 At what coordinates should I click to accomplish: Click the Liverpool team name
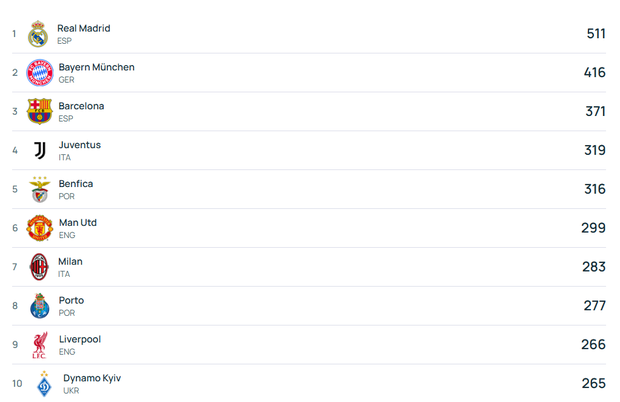(x=78, y=340)
